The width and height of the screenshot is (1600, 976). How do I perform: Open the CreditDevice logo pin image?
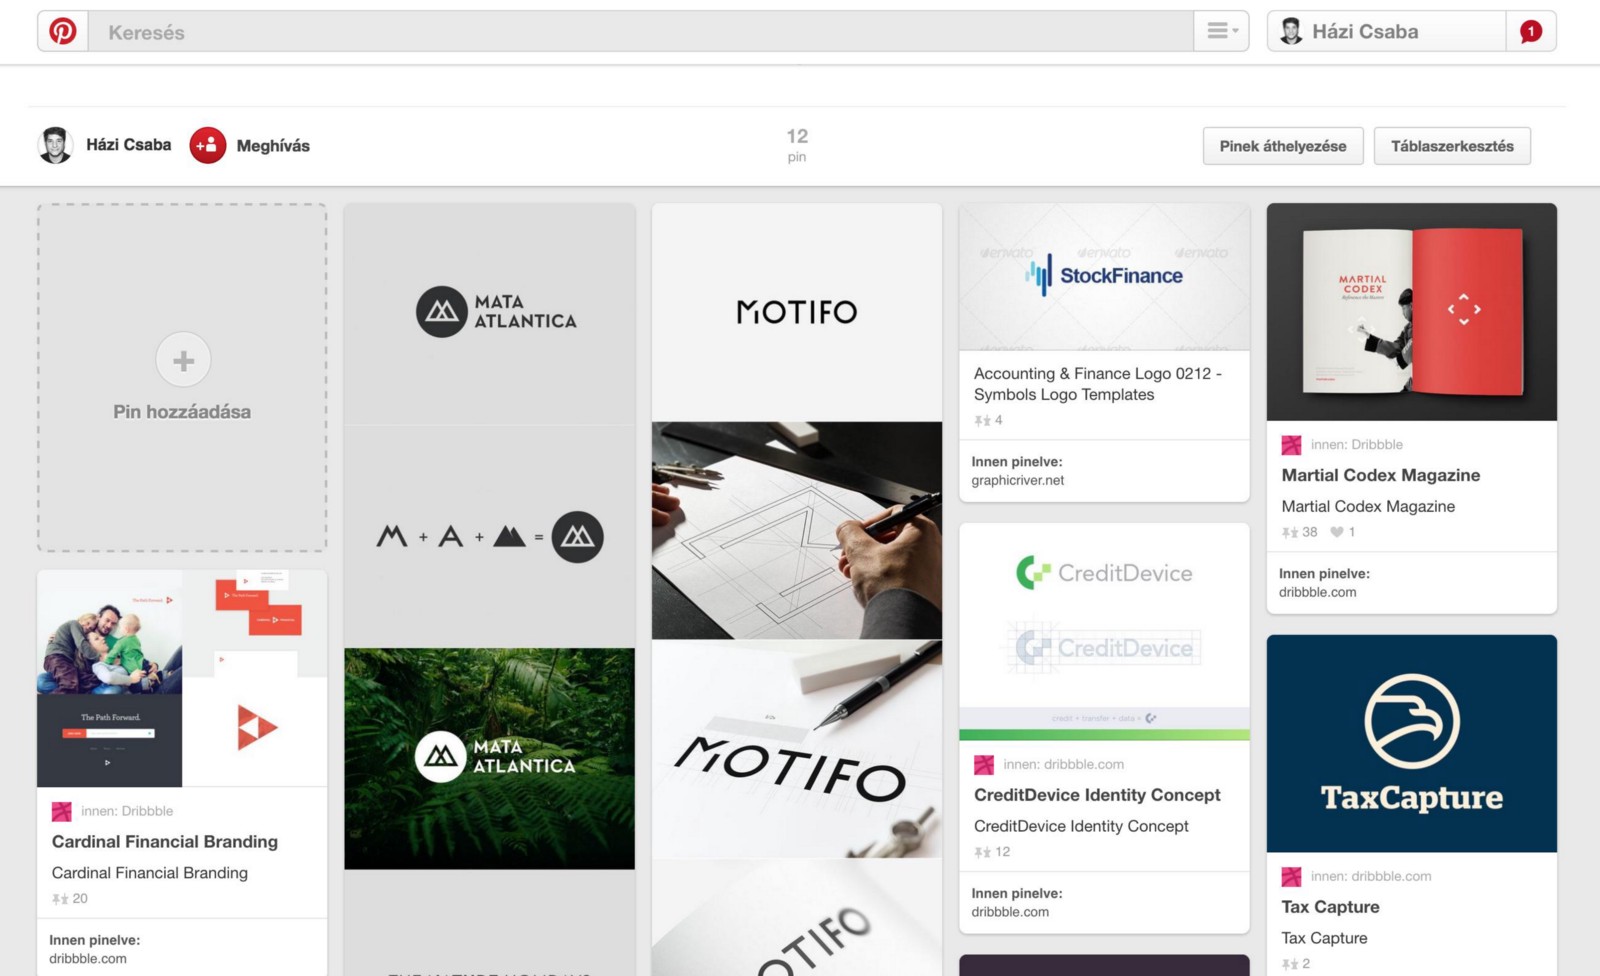(x=1104, y=632)
